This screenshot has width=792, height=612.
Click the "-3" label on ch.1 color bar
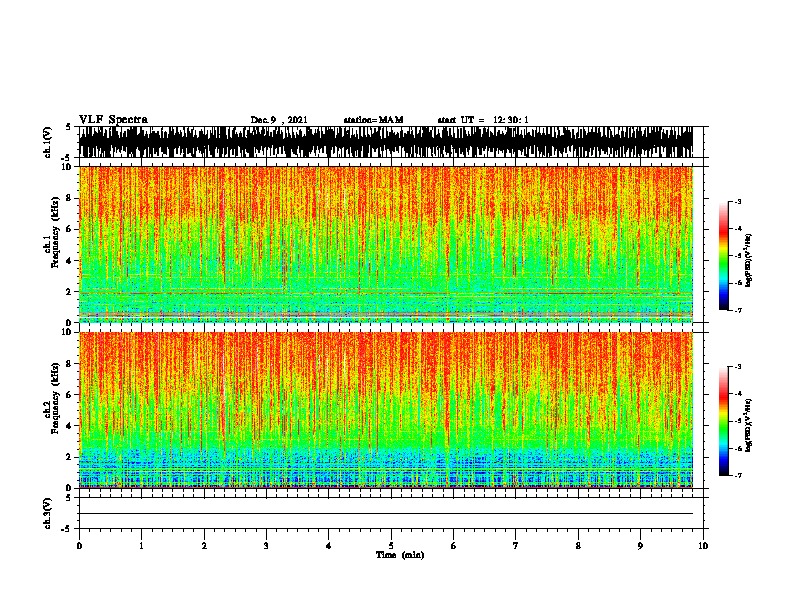[x=738, y=201]
